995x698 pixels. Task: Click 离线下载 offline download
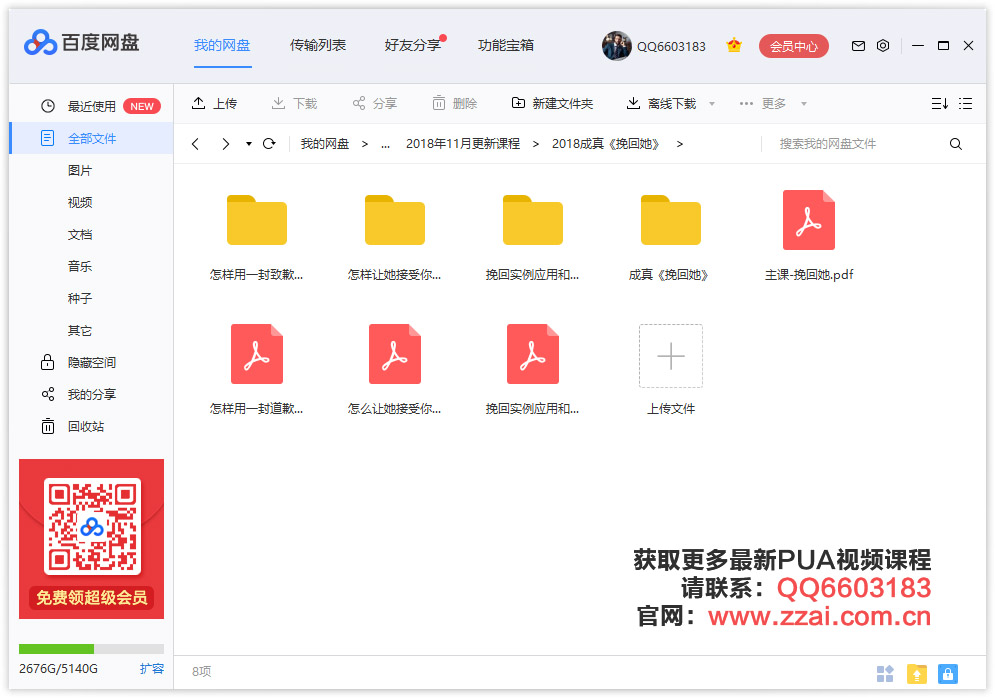[x=661, y=103]
